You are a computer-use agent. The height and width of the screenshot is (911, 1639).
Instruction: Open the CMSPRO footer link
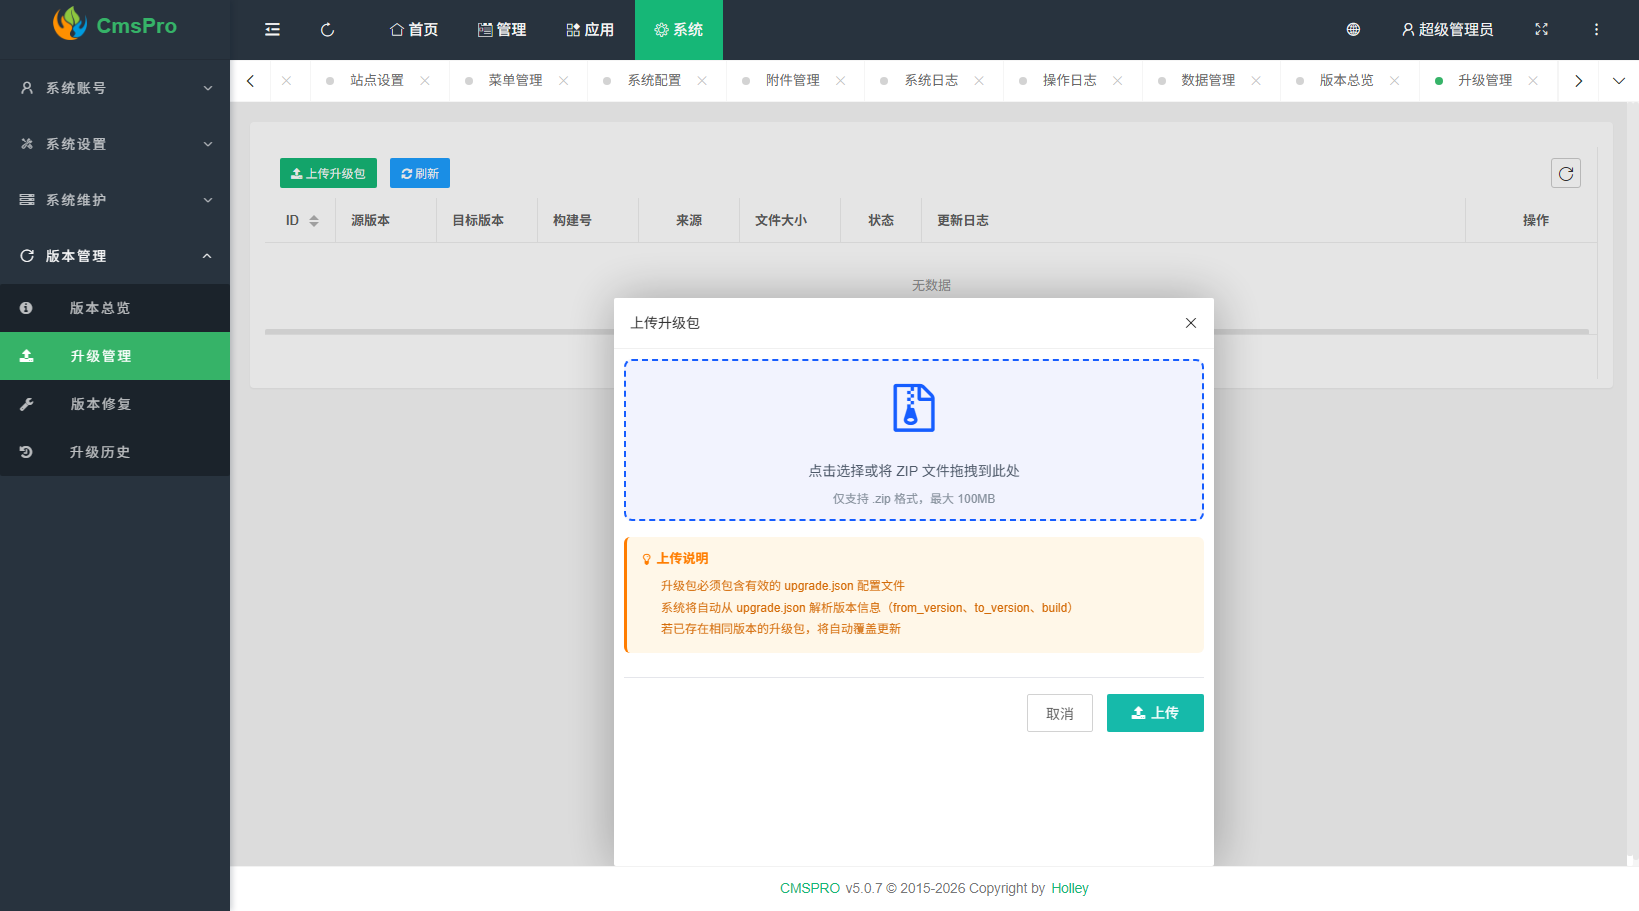pos(810,888)
